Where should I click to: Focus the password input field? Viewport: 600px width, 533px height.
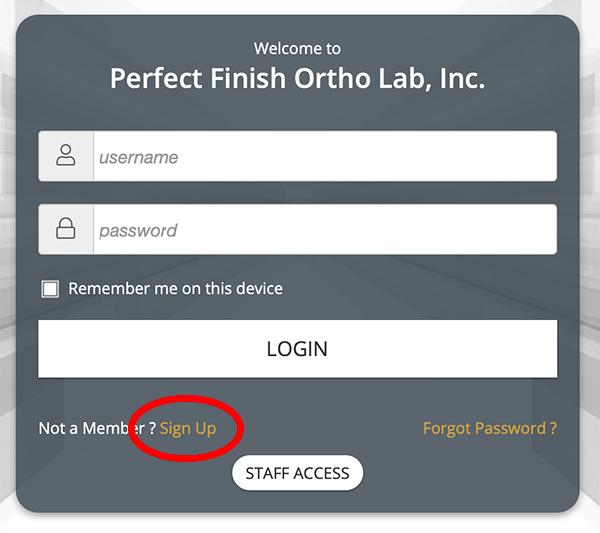[x=324, y=230]
